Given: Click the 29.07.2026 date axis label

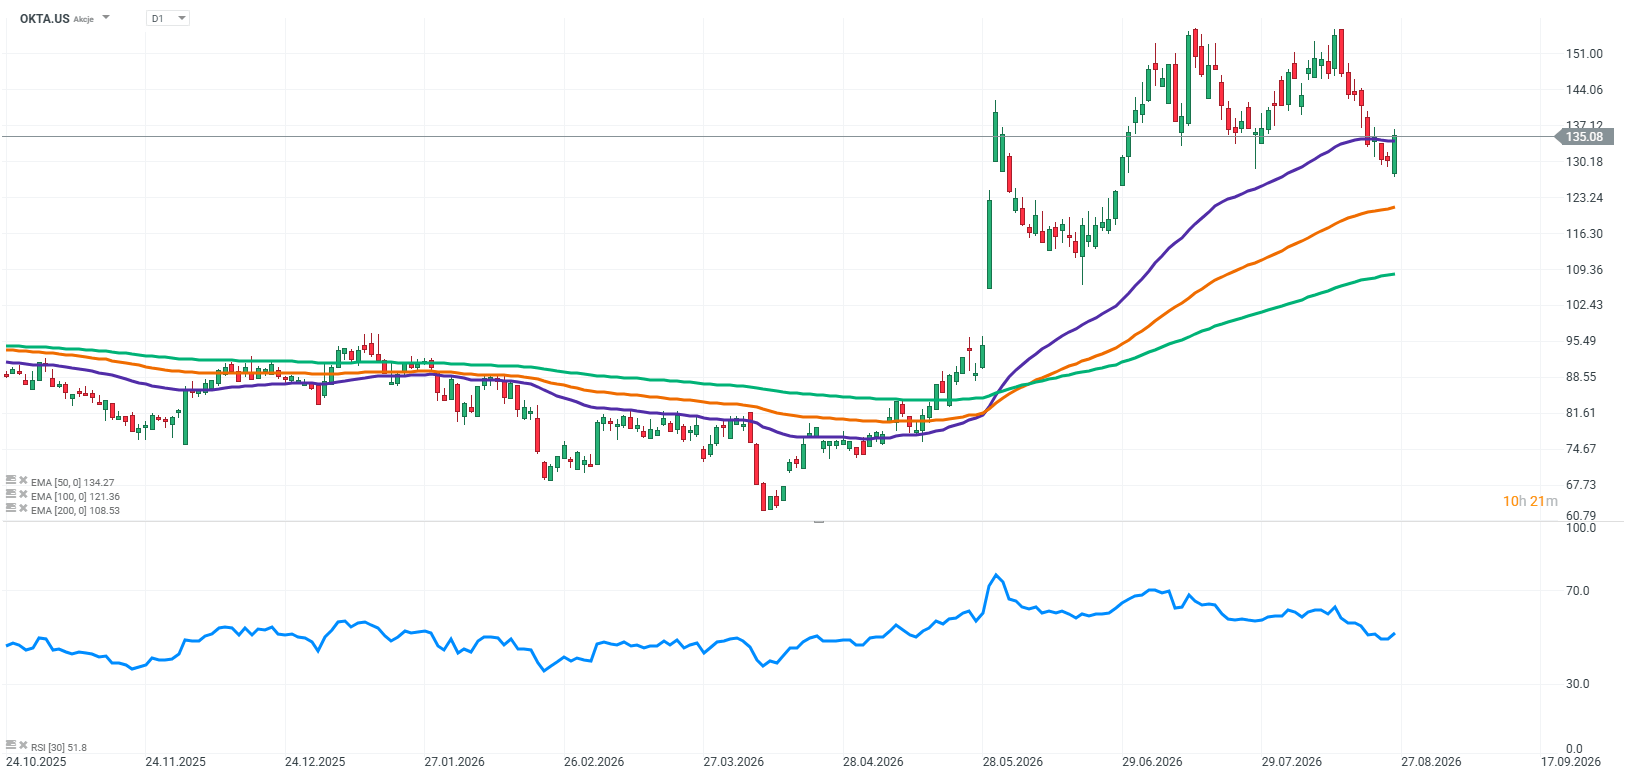Looking at the screenshot, I should (x=1292, y=762).
